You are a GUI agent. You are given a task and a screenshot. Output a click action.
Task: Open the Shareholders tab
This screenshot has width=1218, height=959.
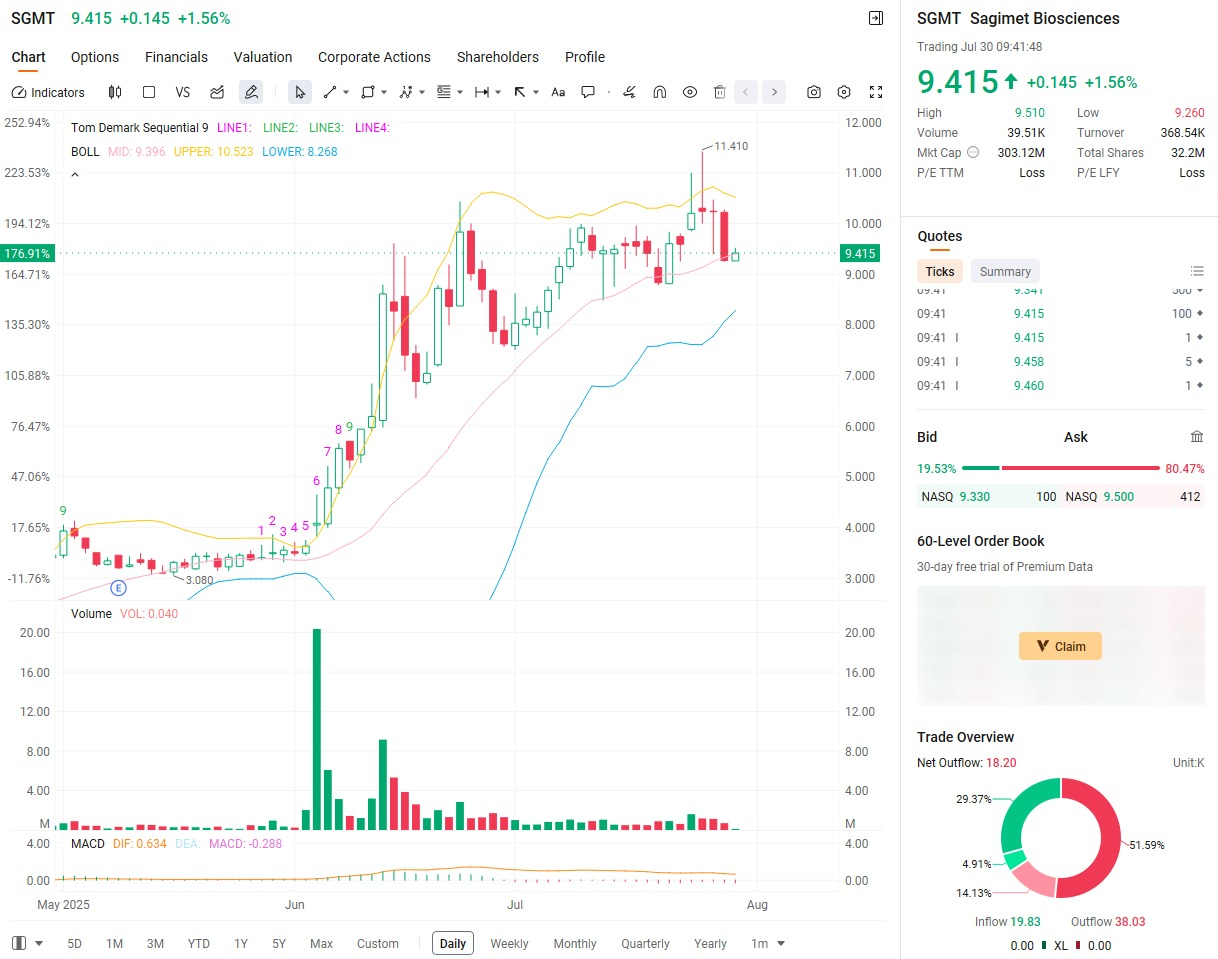(x=498, y=57)
